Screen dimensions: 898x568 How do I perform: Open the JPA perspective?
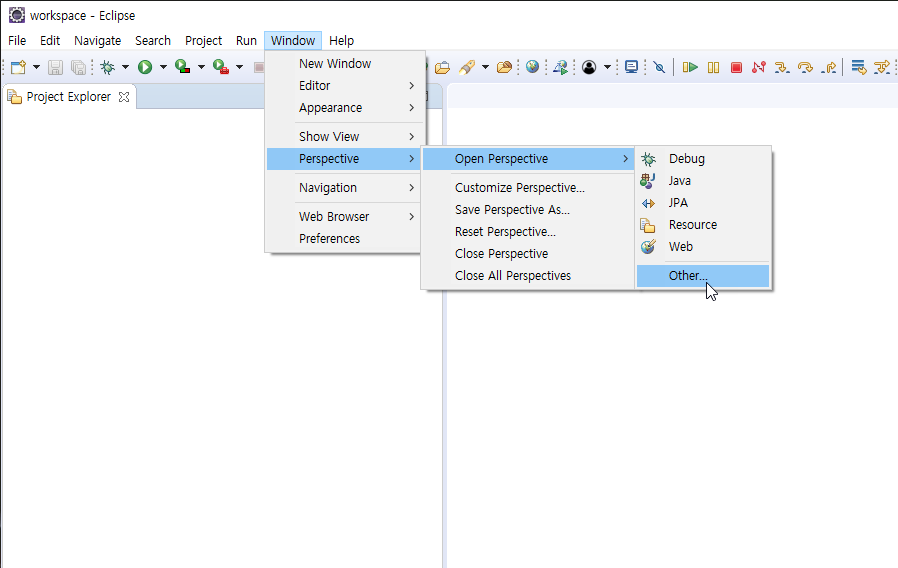point(703,203)
